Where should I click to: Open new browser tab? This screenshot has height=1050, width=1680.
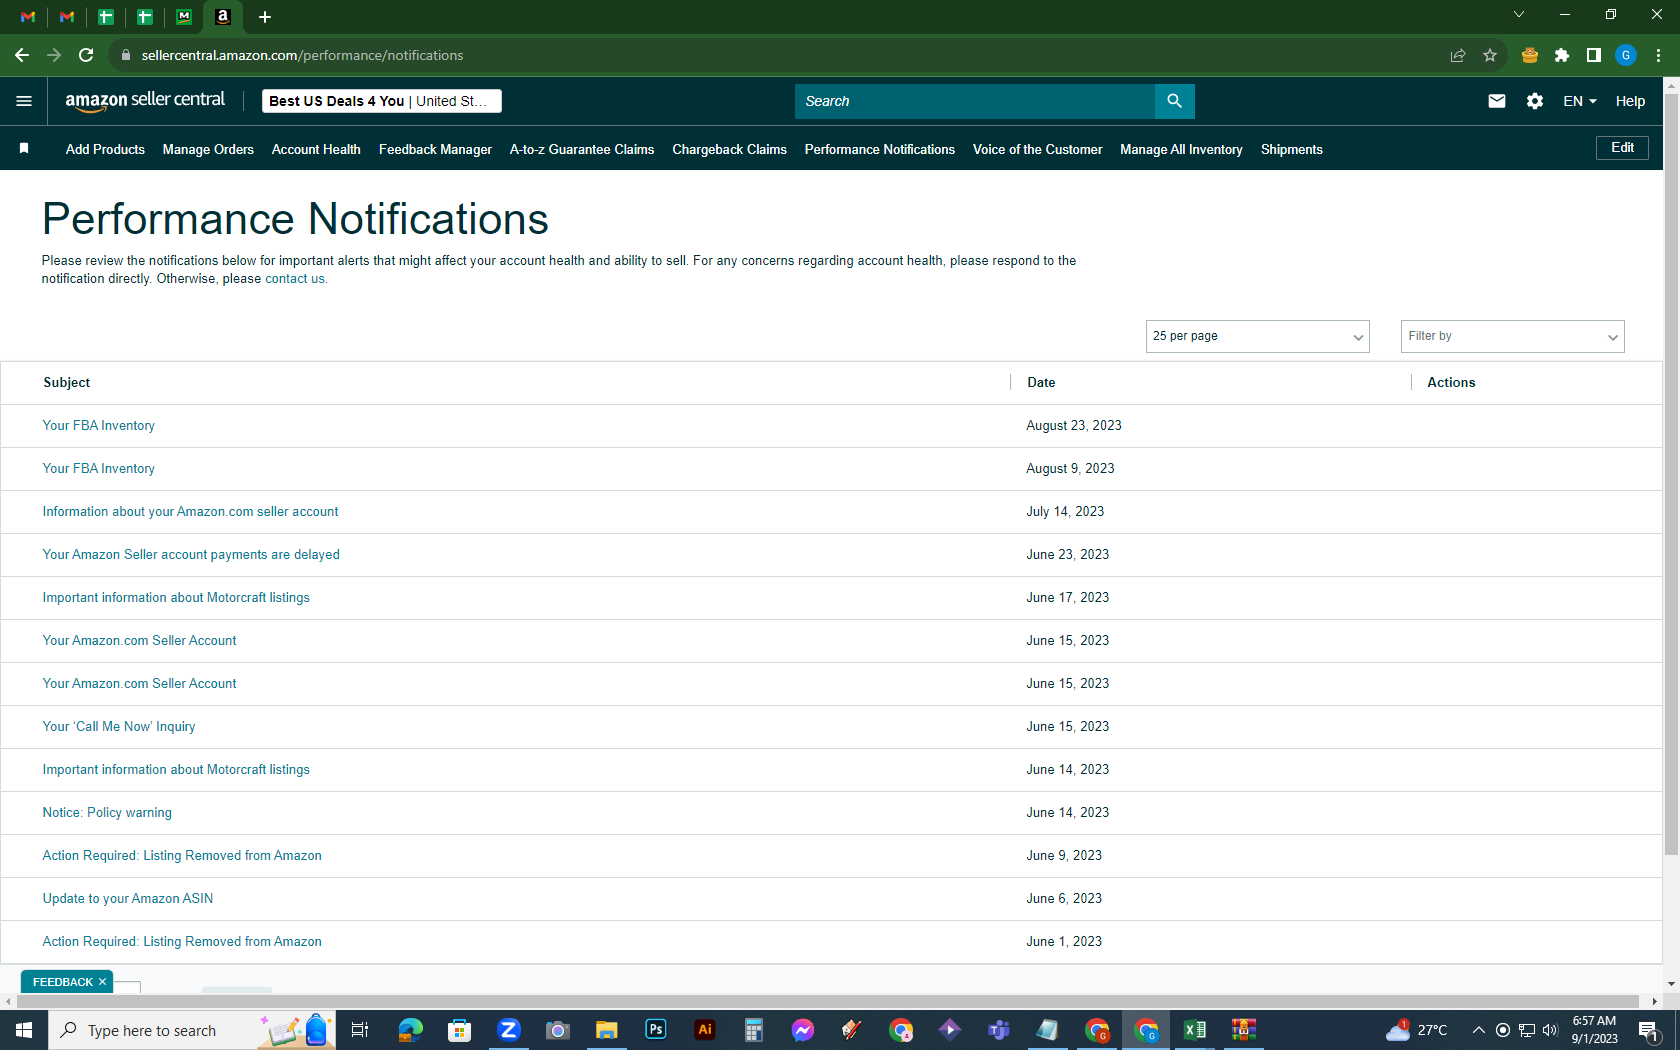coord(265,17)
